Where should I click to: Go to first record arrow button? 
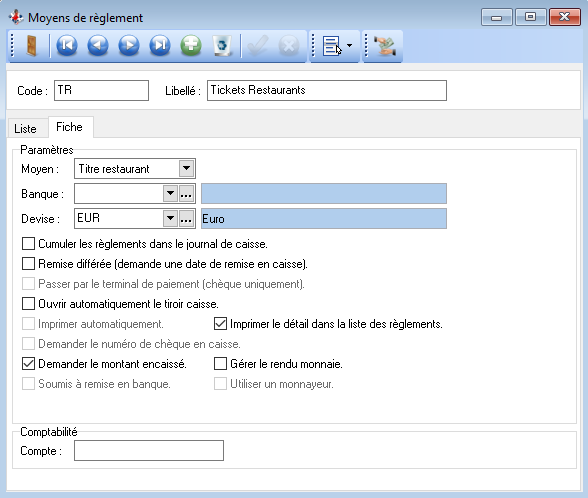[67, 46]
